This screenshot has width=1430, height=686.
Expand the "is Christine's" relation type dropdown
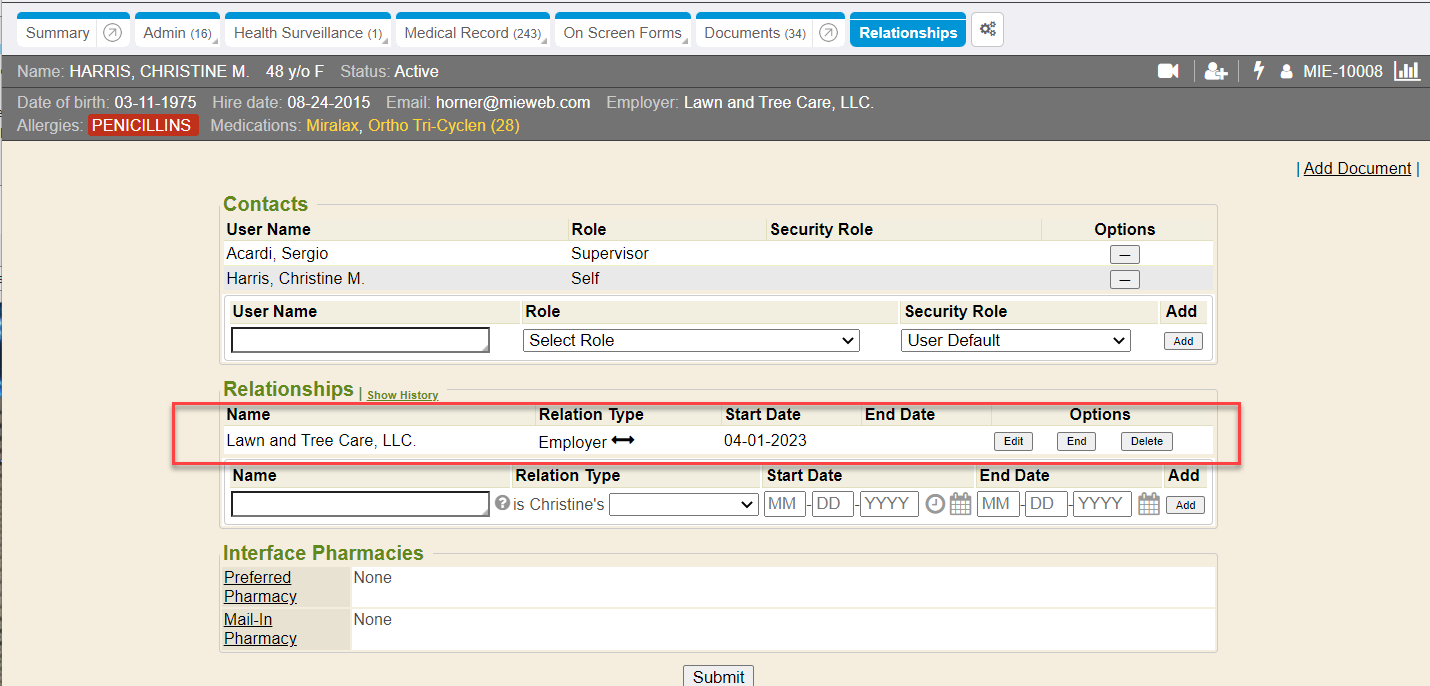click(683, 505)
